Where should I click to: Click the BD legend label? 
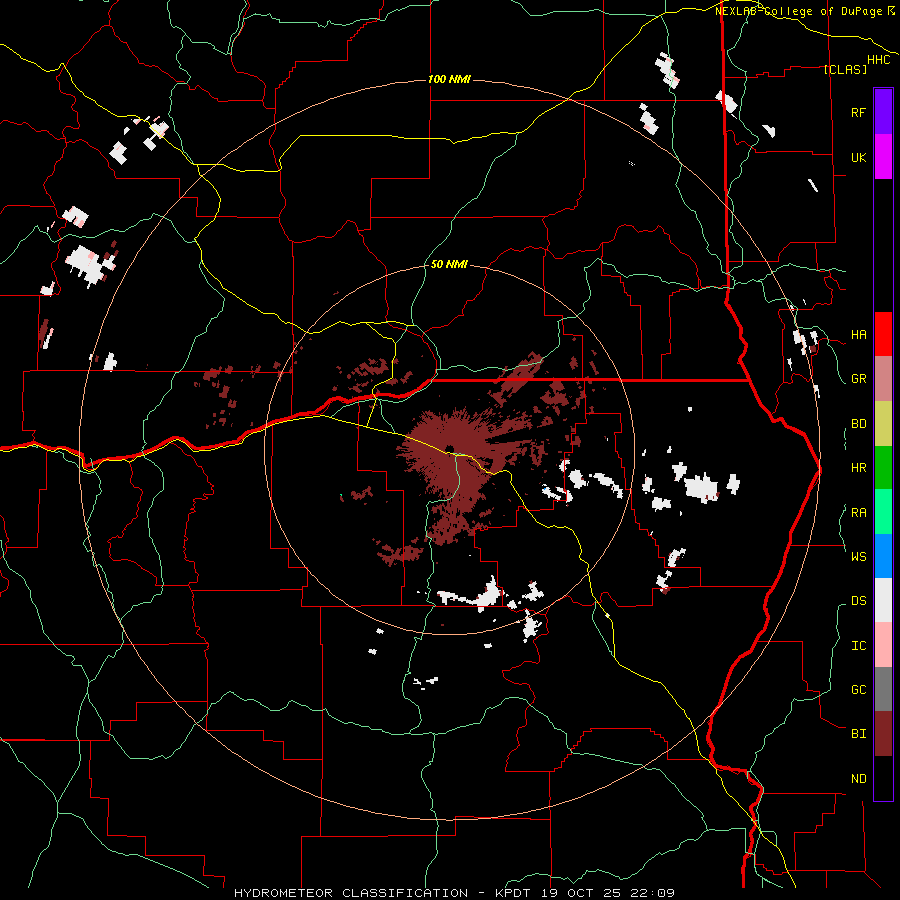click(859, 423)
